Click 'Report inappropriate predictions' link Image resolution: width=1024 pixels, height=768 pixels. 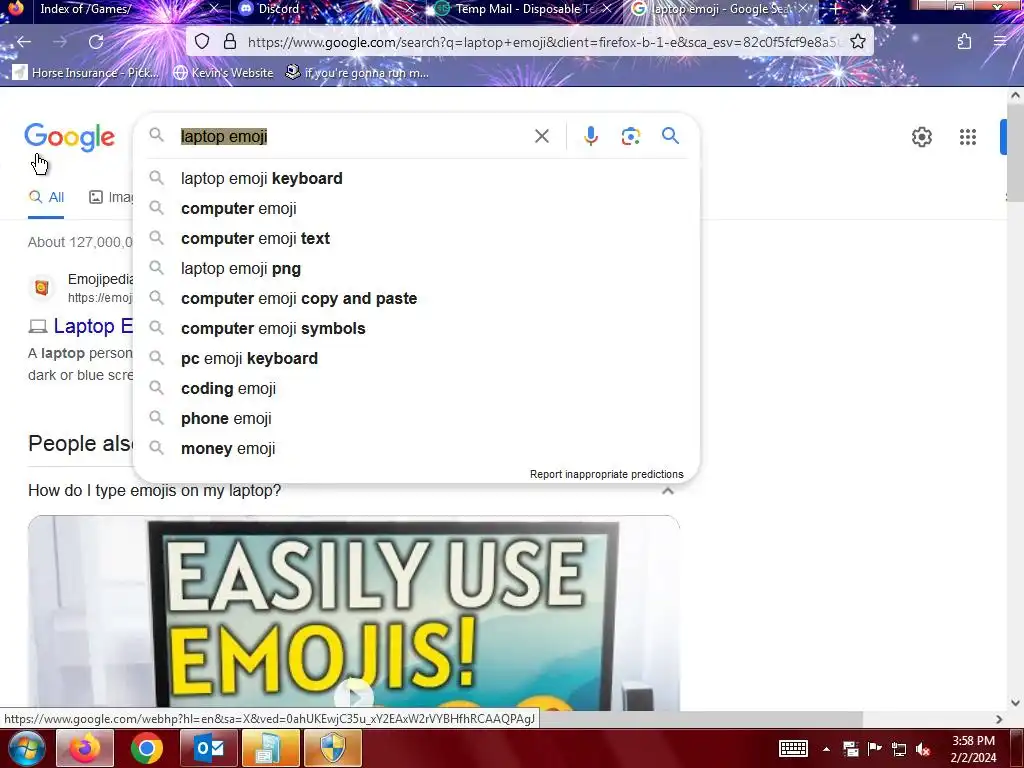coord(607,474)
